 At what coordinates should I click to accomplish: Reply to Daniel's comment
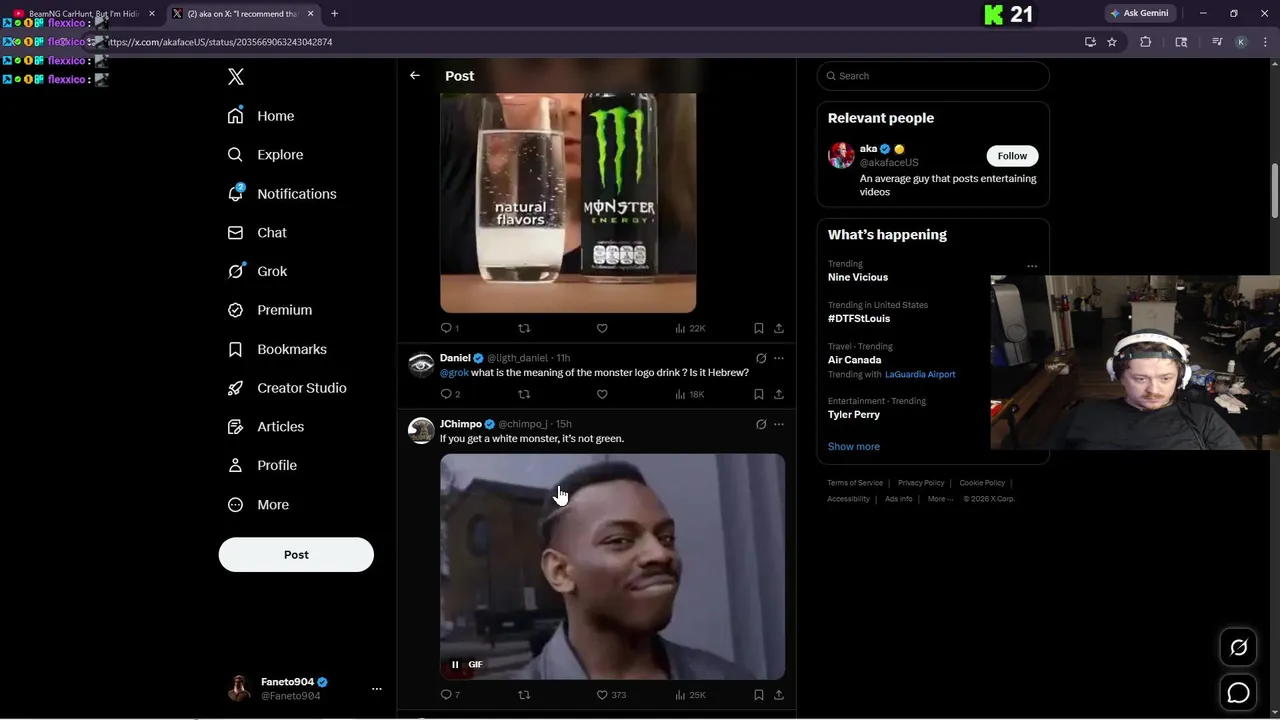tap(450, 394)
